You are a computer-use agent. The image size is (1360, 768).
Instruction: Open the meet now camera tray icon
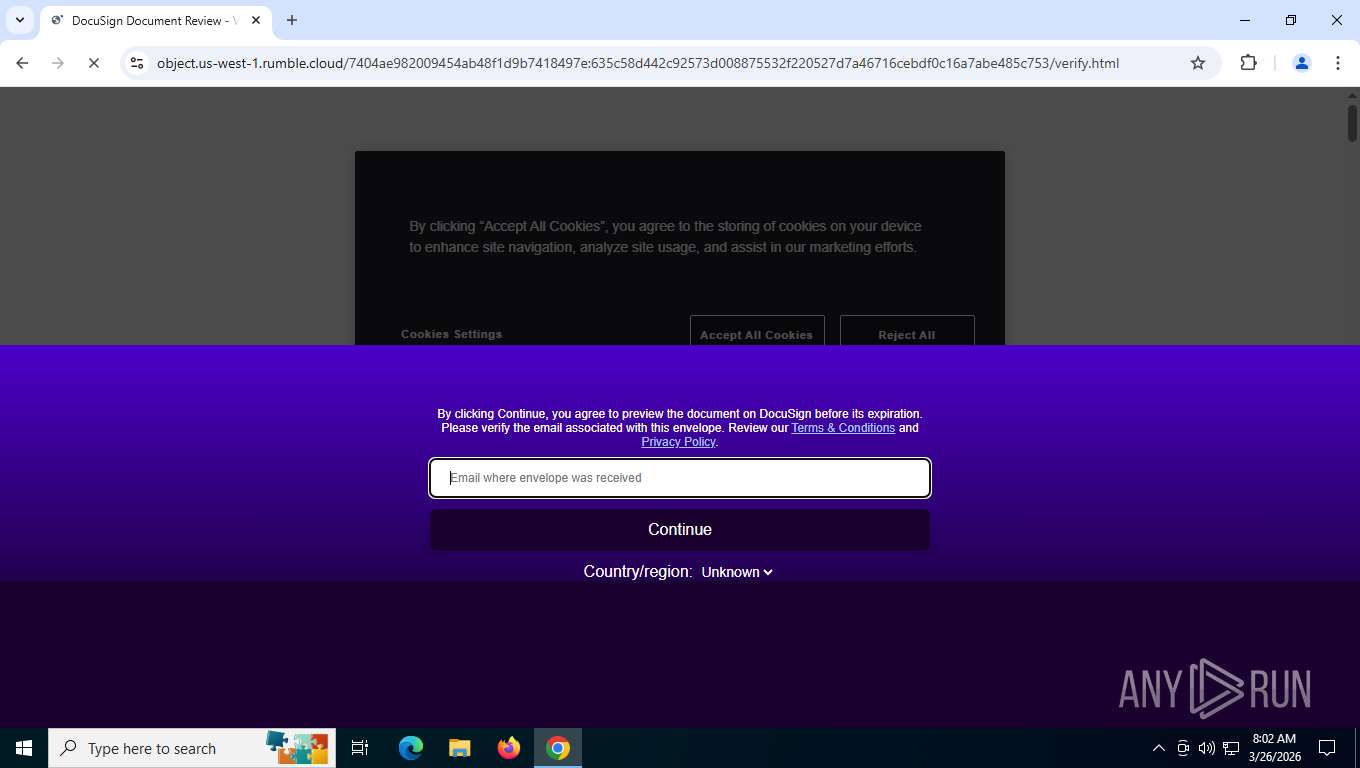tap(1183, 748)
